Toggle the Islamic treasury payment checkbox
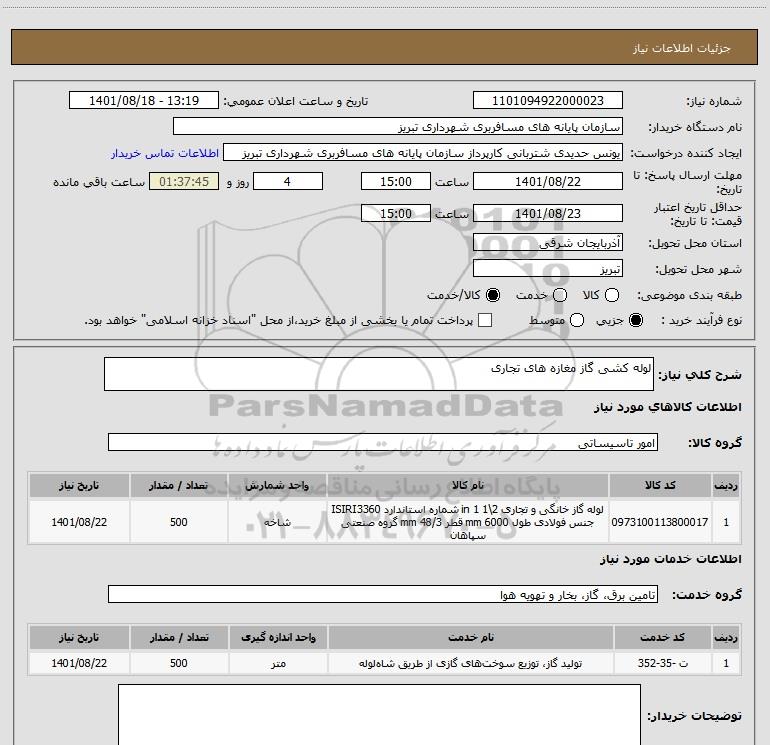770x745 pixels. (x=485, y=320)
